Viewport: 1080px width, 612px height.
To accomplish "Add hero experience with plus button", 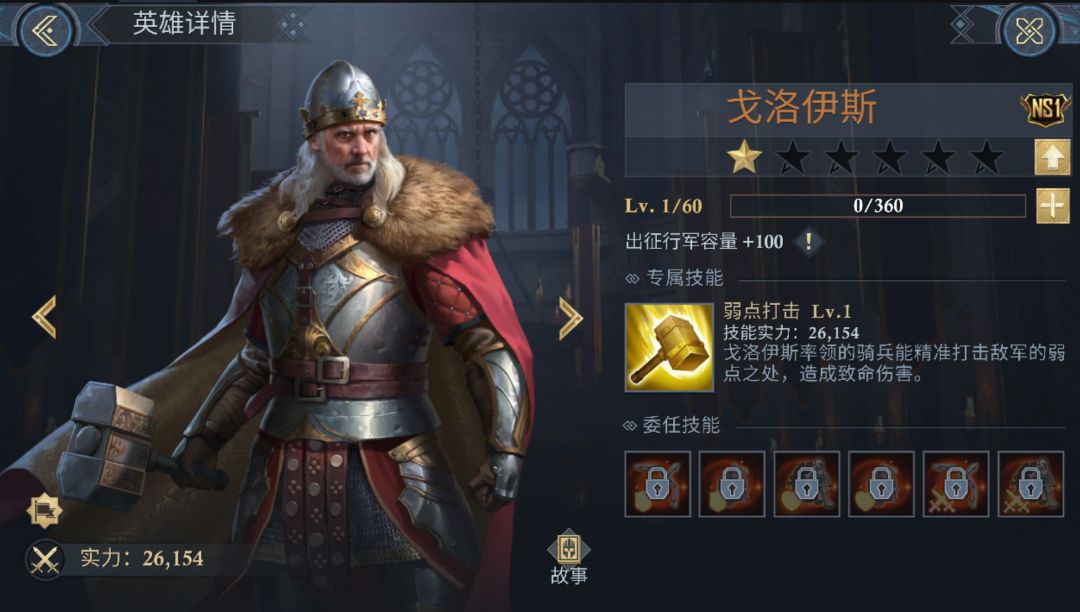I will pyautogui.click(x=1052, y=206).
